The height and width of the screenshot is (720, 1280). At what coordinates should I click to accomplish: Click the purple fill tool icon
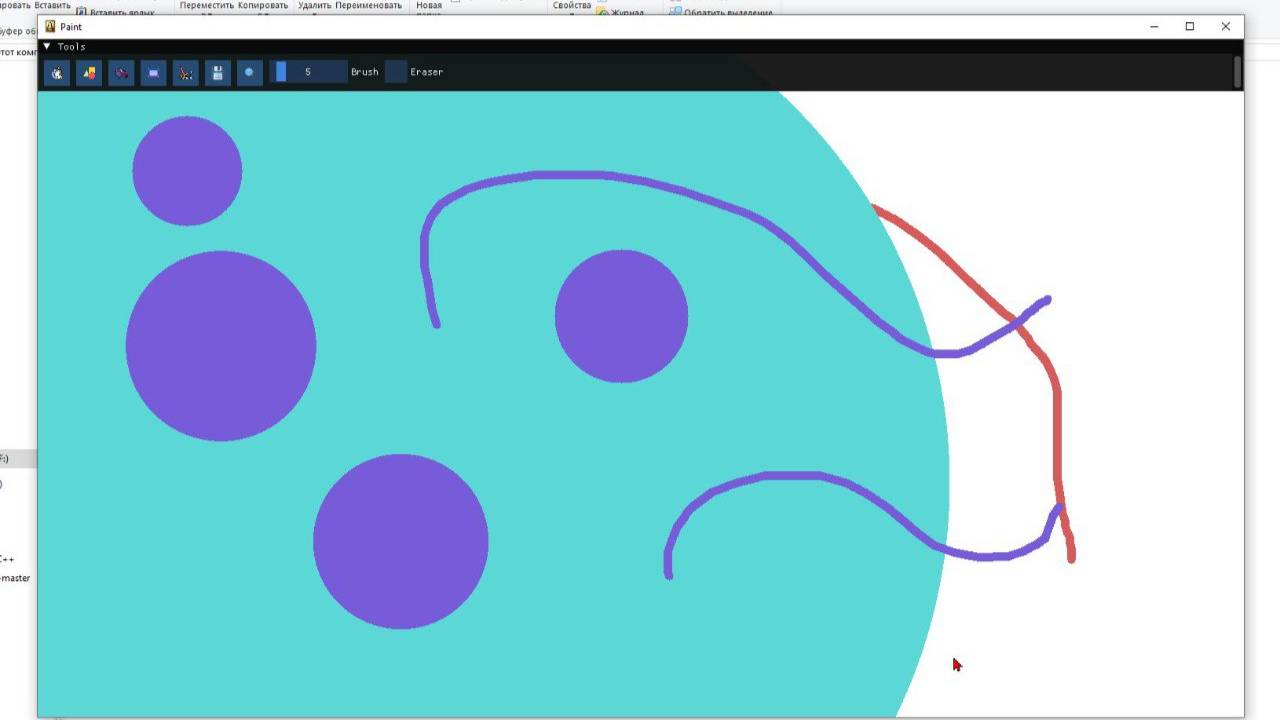pyautogui.click(x=121, y=72)
